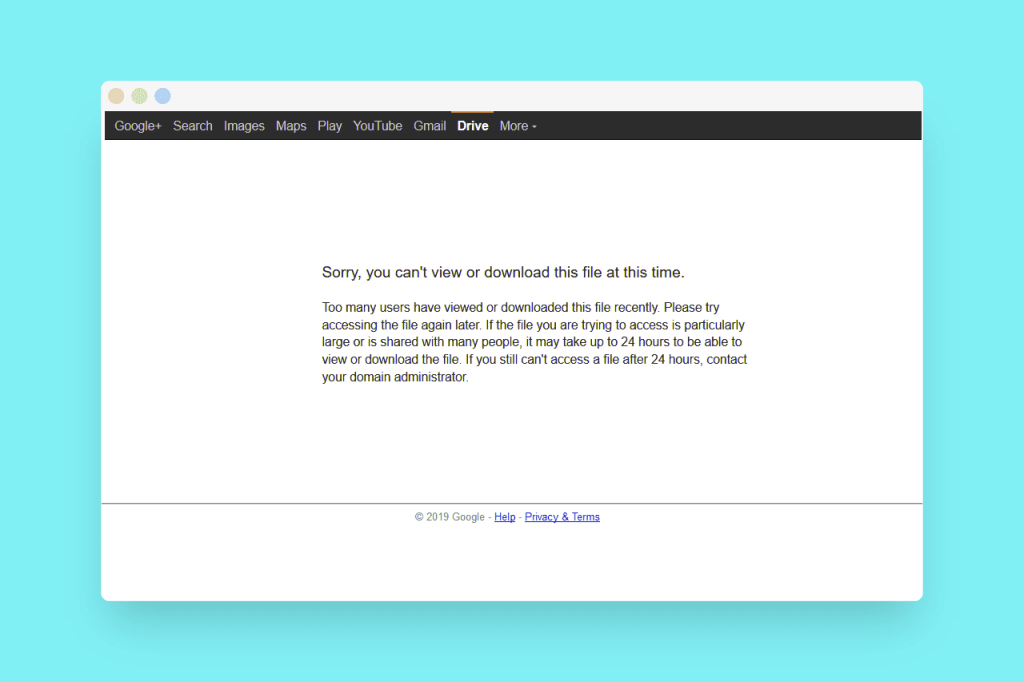
Task: Open the Privacy & Terms link
Action: pyautogui.click(x=562, y=517)
